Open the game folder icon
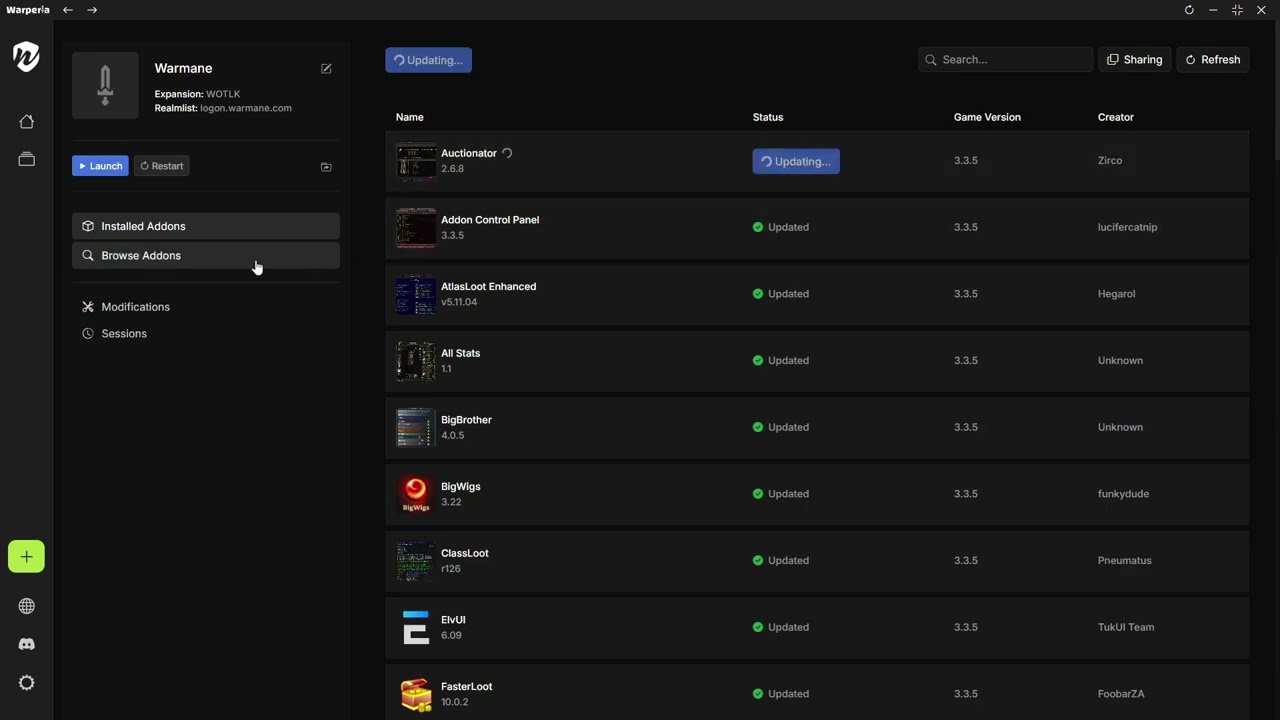 (326, 167)
